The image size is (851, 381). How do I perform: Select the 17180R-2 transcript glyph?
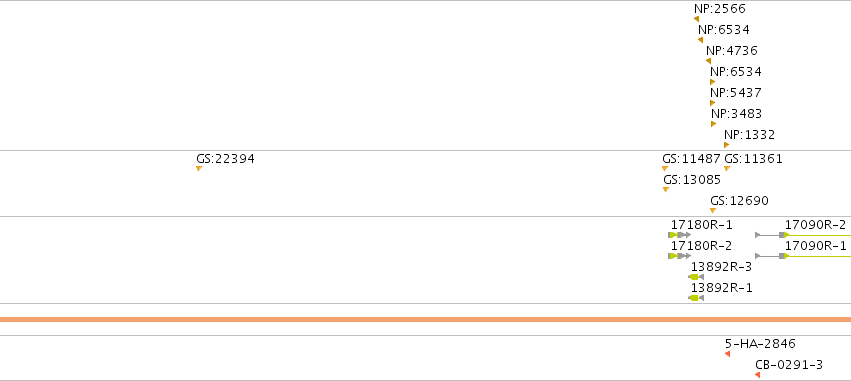tap(679, 256)
